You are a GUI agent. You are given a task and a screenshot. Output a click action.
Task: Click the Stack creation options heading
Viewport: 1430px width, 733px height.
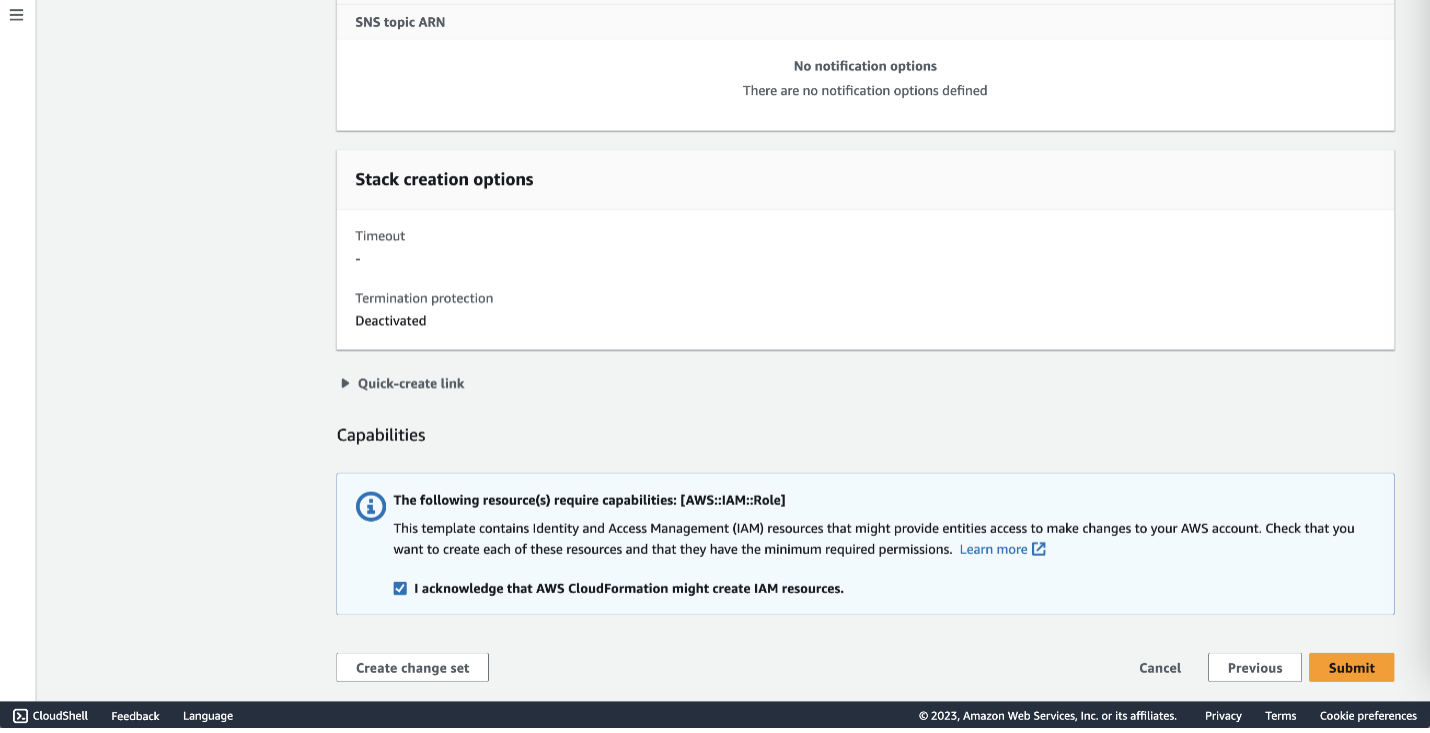coord(444,179)
